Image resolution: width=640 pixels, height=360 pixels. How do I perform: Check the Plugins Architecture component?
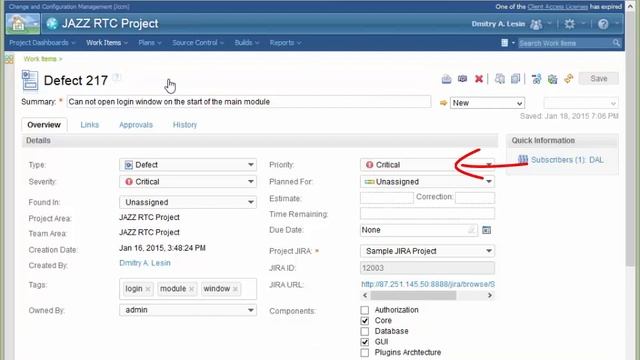364,353
